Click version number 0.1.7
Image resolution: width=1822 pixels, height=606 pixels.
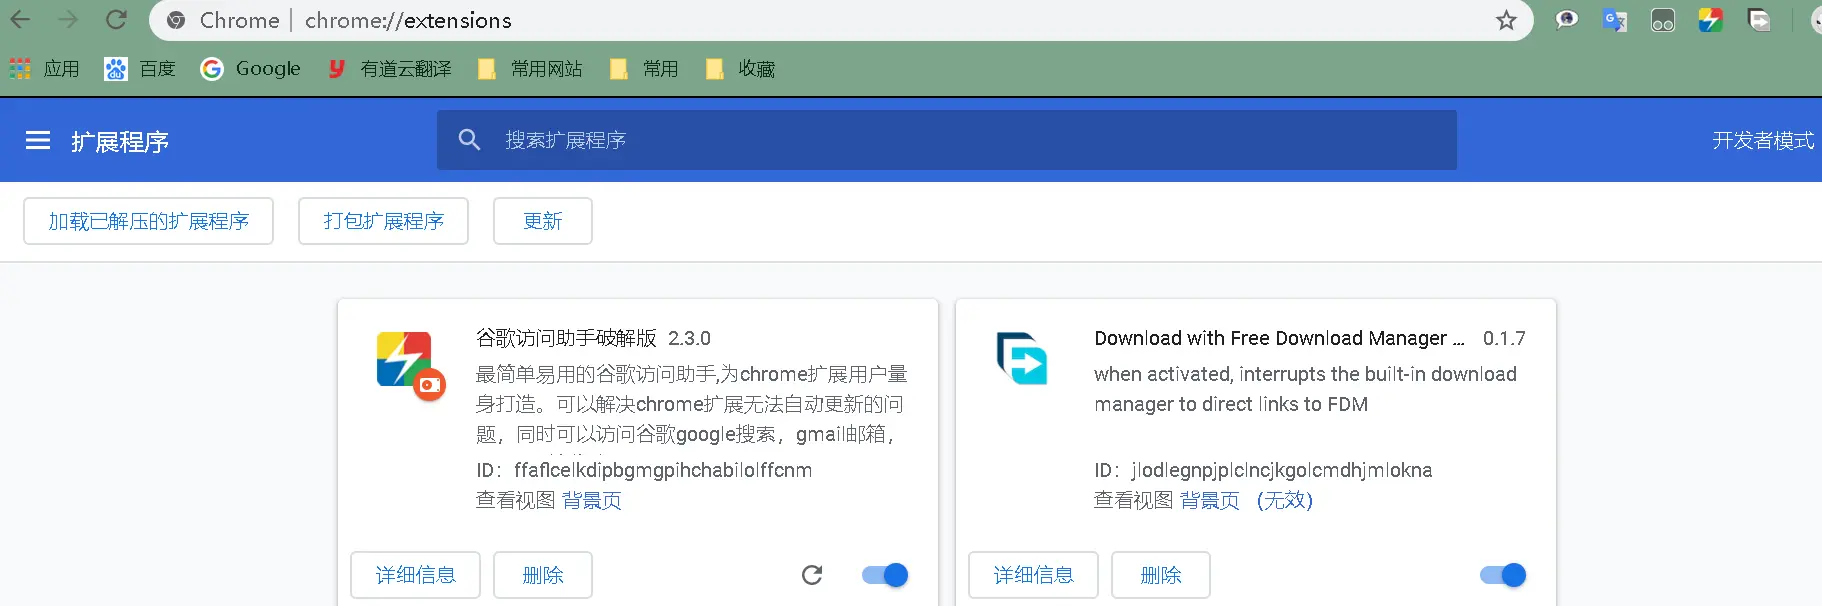point(1504,338)
